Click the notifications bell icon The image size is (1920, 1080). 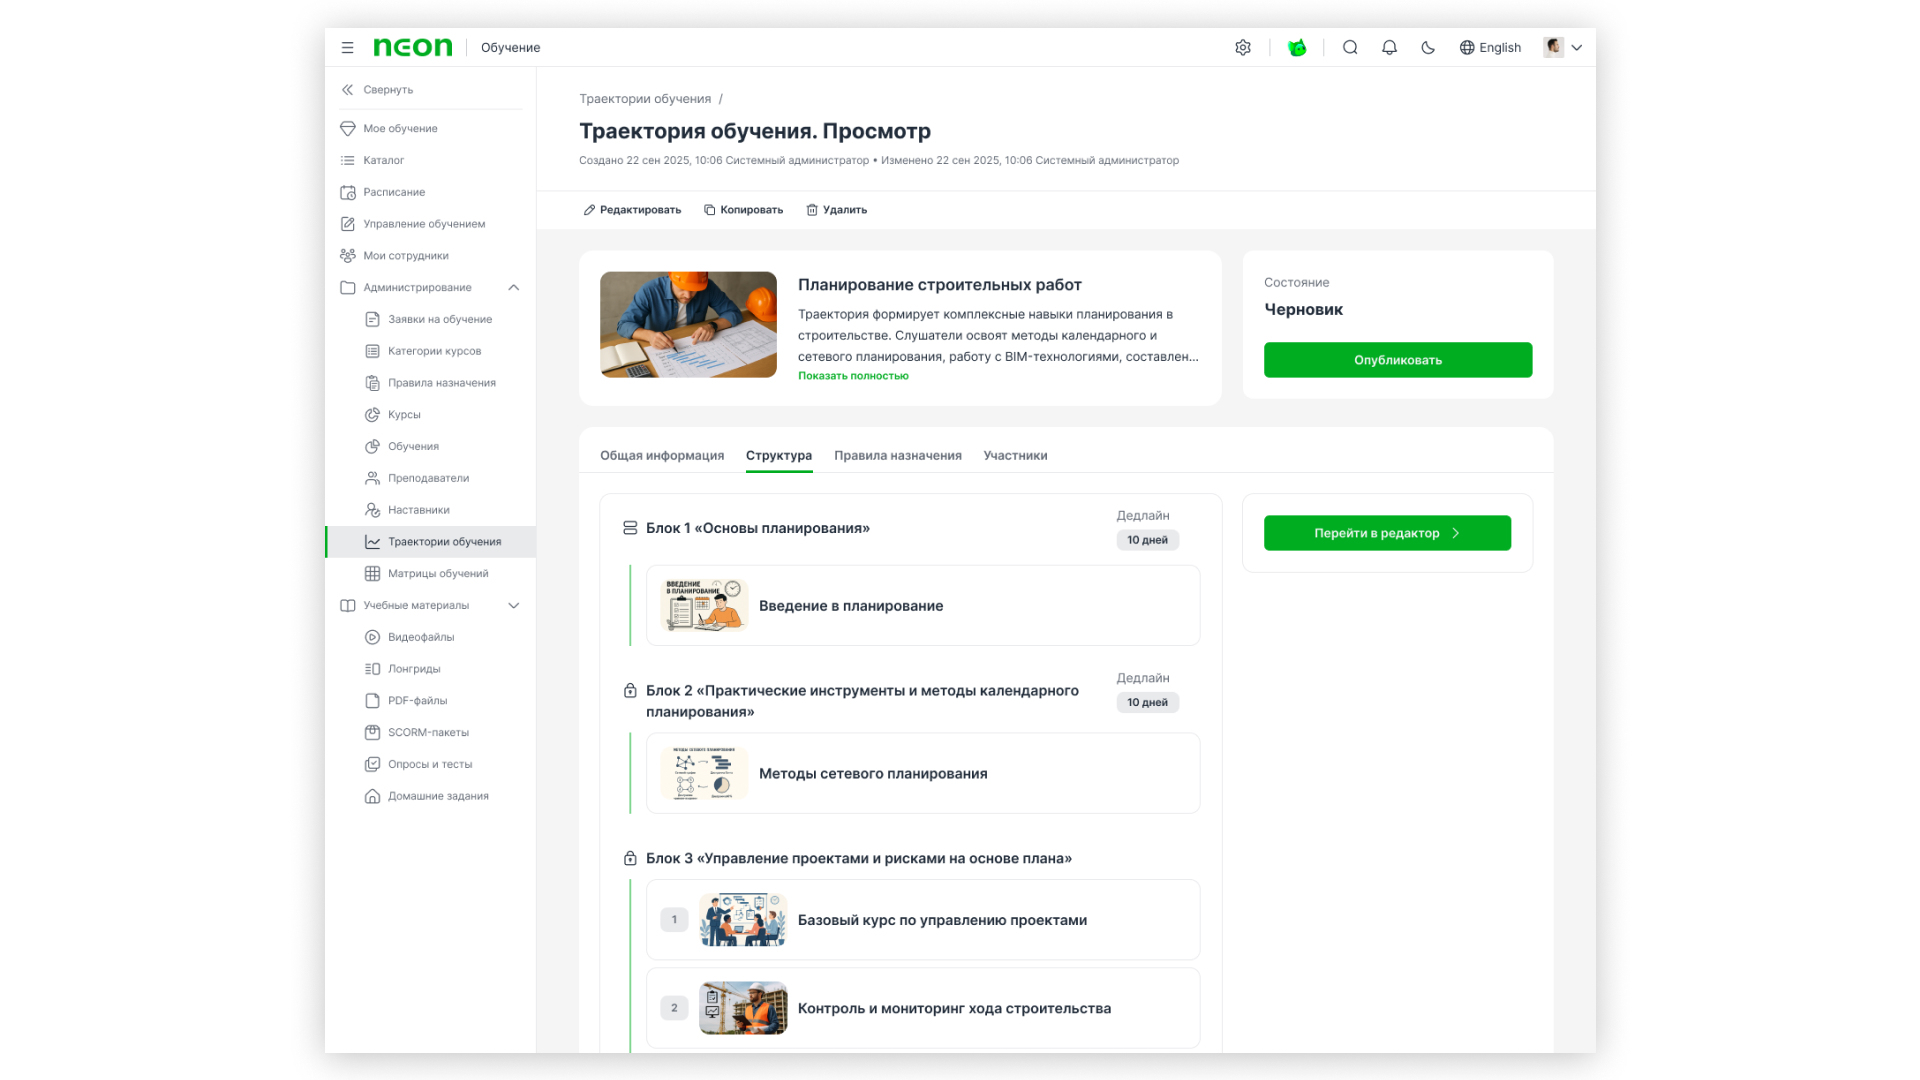coord(1389,47)
